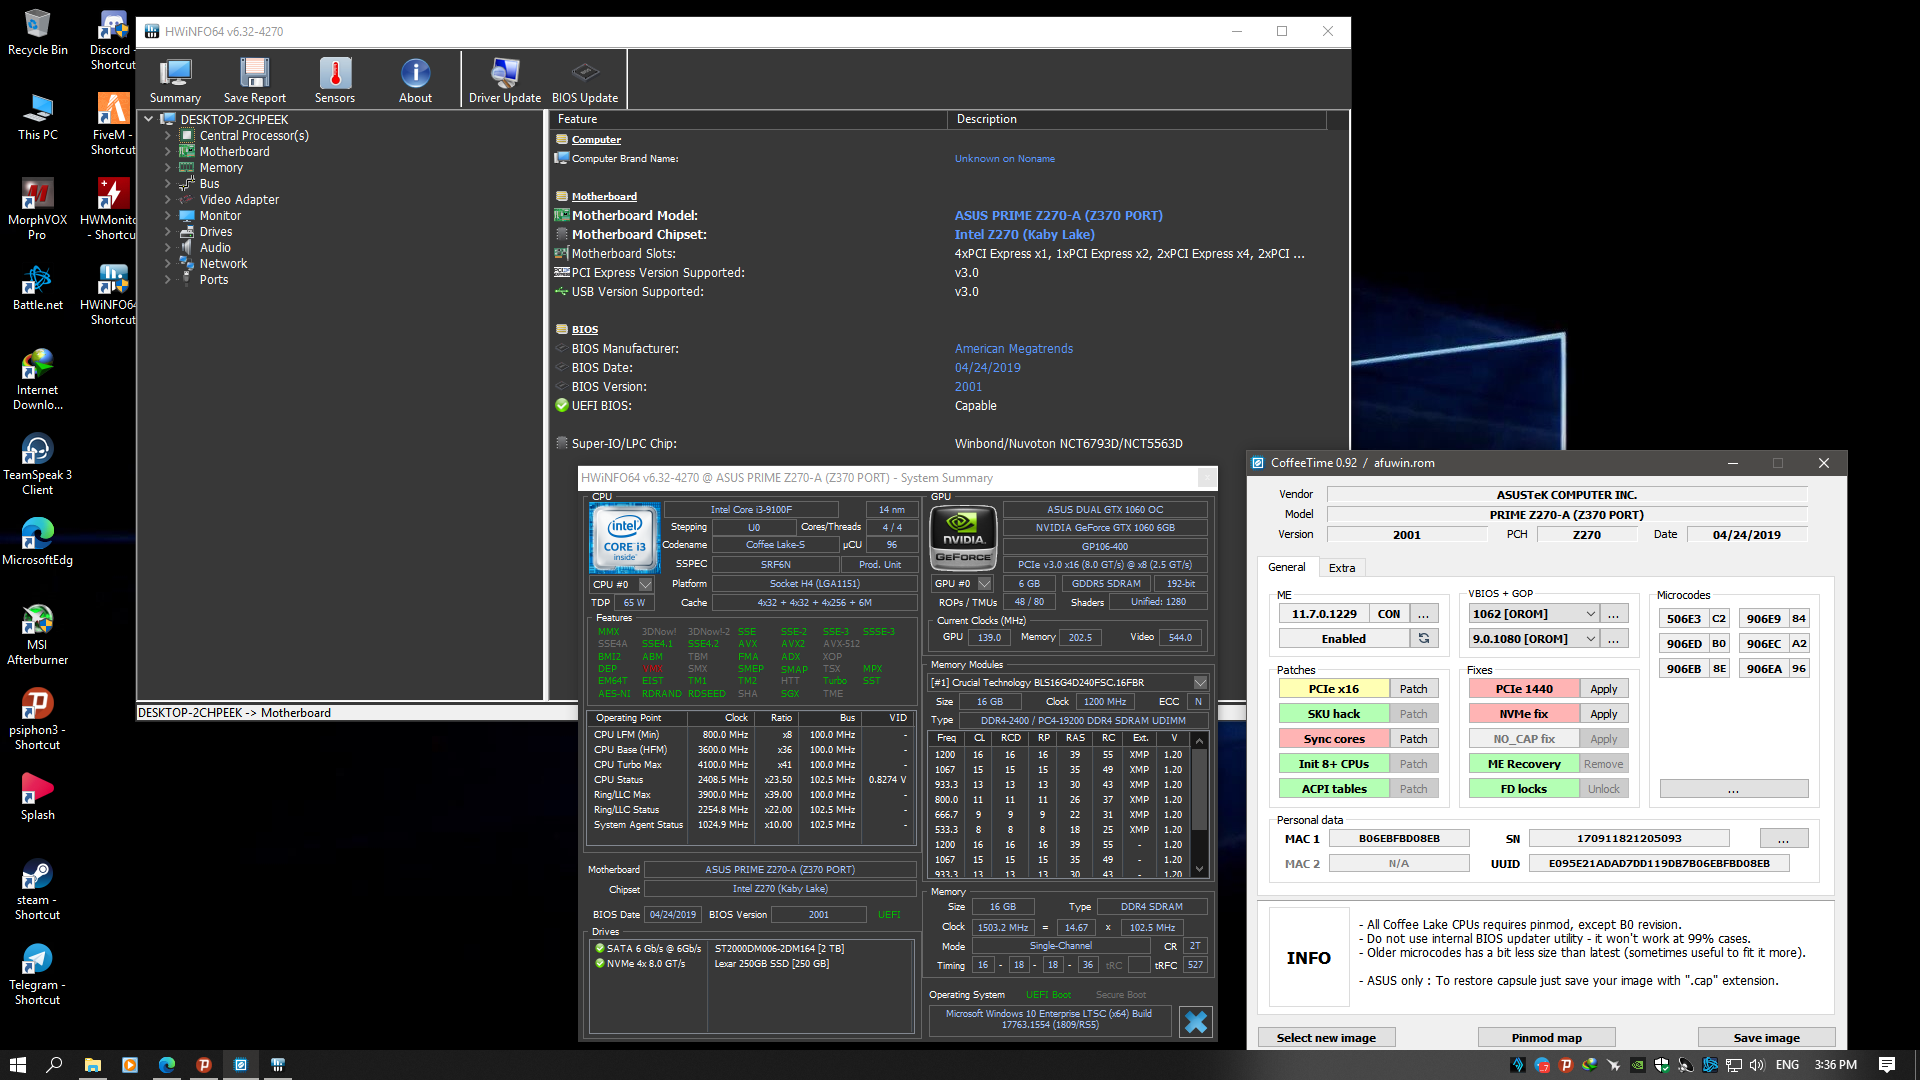
Task: Click the 906EA microcode entry
Action: (1764, 669)
